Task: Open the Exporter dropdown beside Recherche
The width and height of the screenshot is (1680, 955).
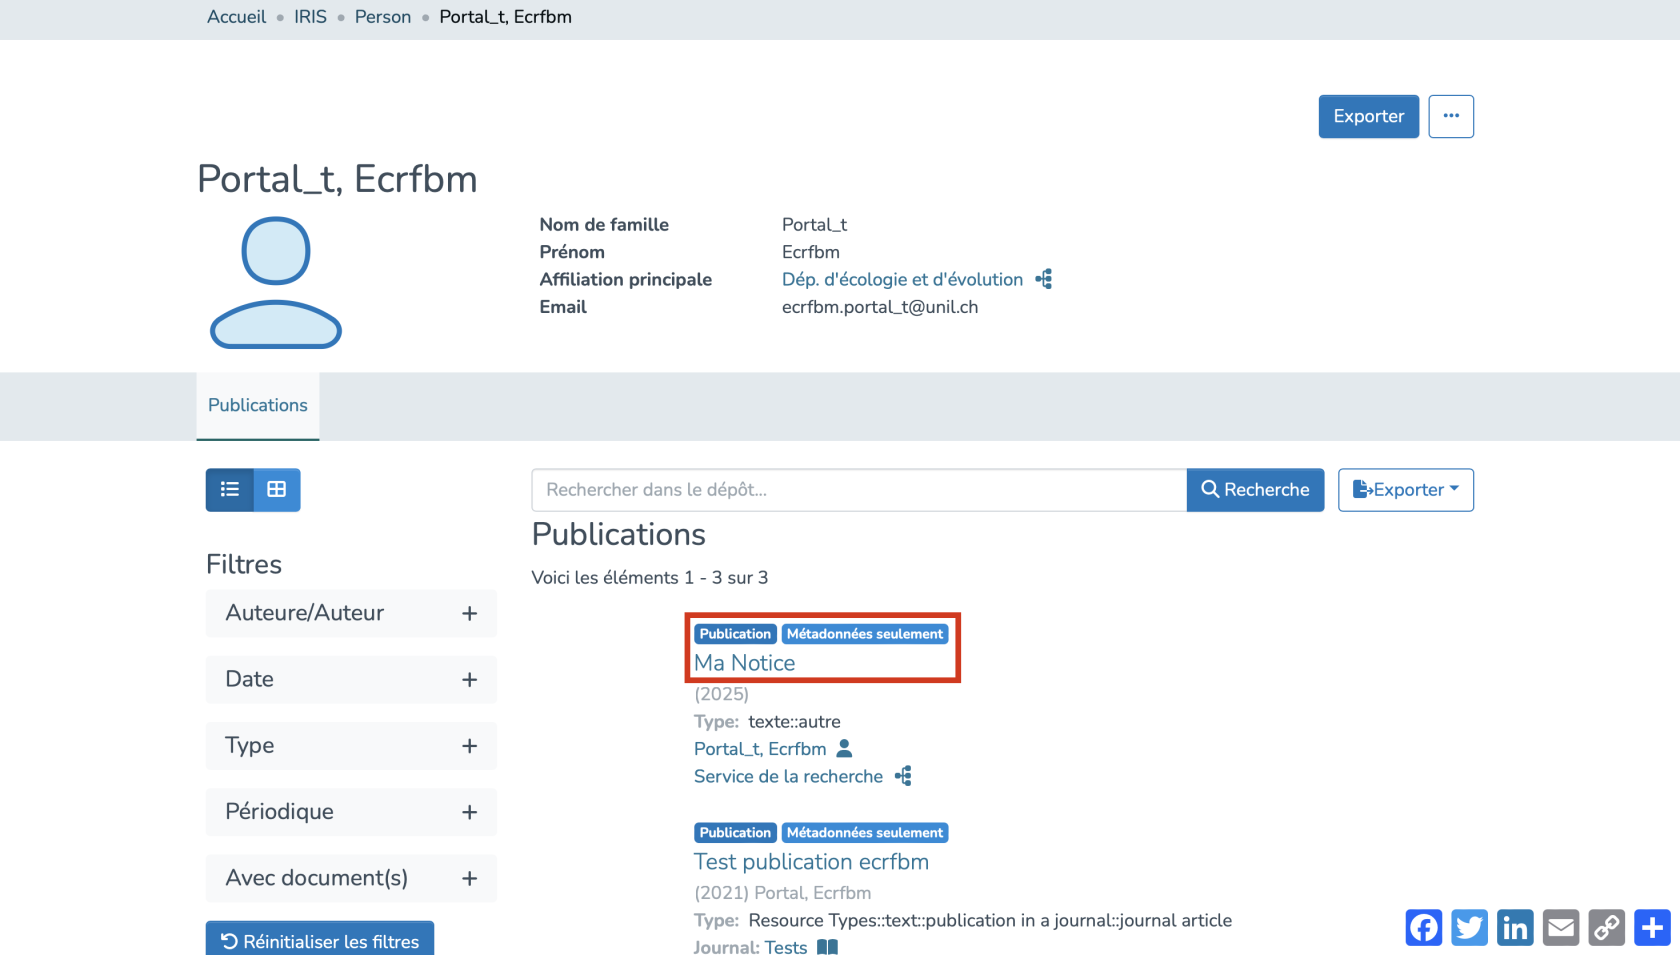Action: point(1405,490)
